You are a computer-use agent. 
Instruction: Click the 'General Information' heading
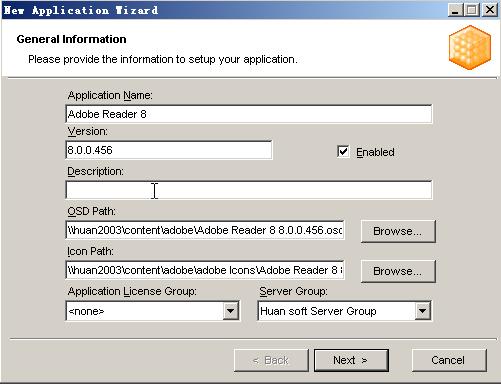click(71, 39)
